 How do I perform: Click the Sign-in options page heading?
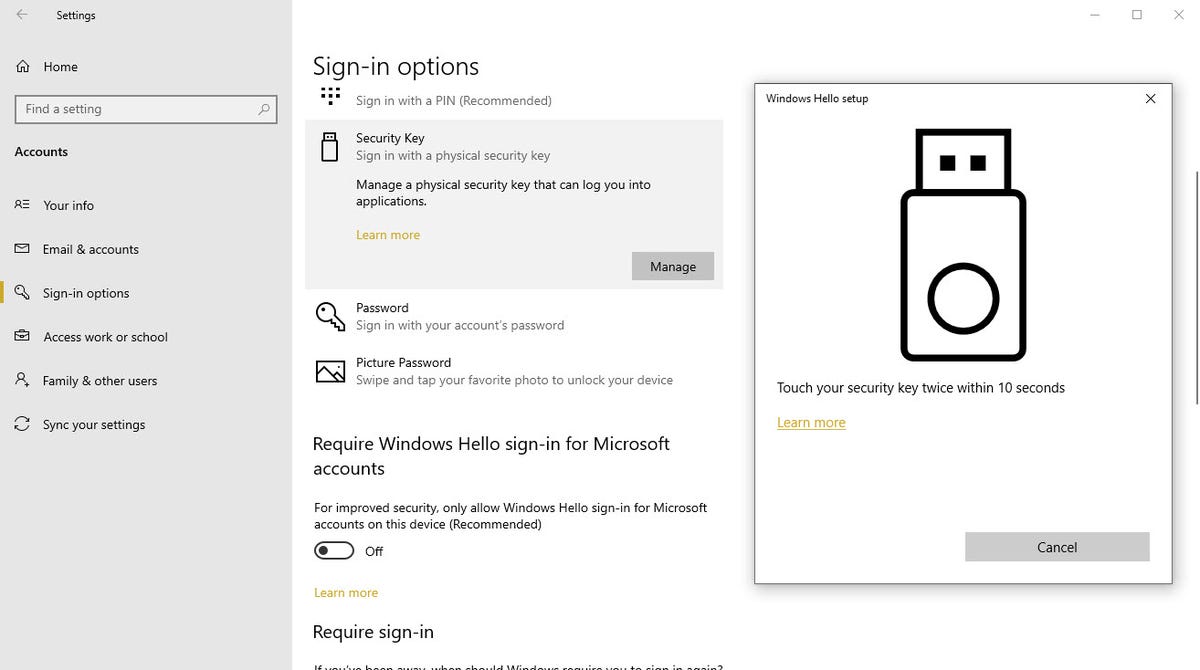[x=396, y=67]
